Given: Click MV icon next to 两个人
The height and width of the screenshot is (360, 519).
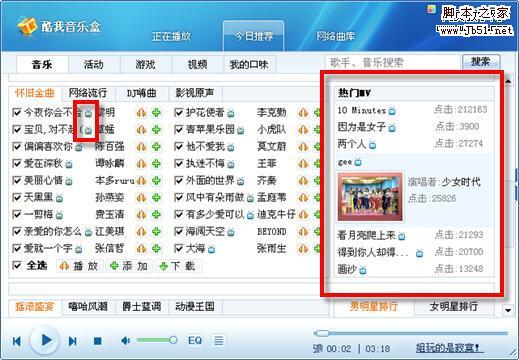Looking at the screenshot, I should point(373,145).
